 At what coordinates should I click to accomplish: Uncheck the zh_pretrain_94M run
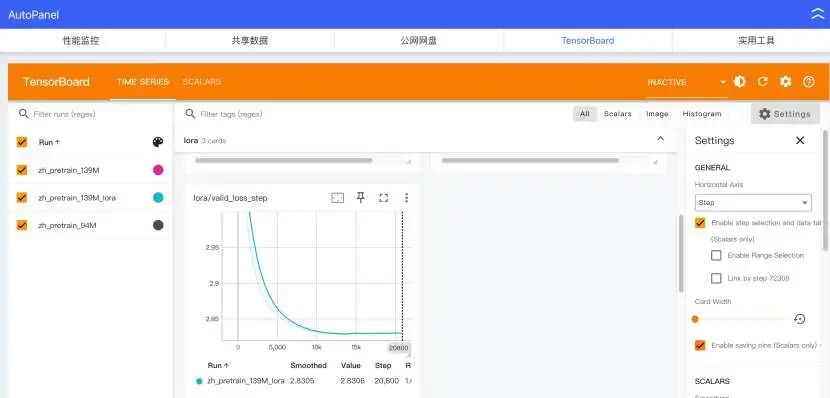22,225
